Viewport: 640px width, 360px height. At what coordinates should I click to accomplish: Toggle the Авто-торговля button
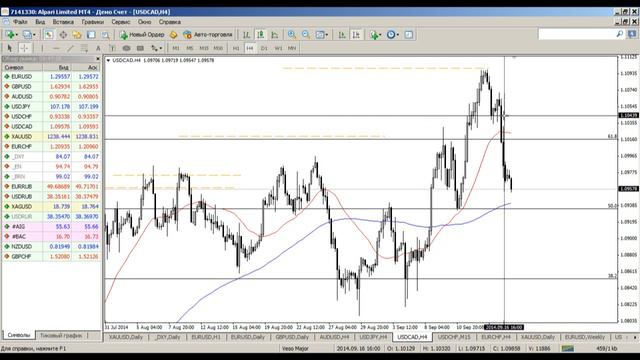208,35
